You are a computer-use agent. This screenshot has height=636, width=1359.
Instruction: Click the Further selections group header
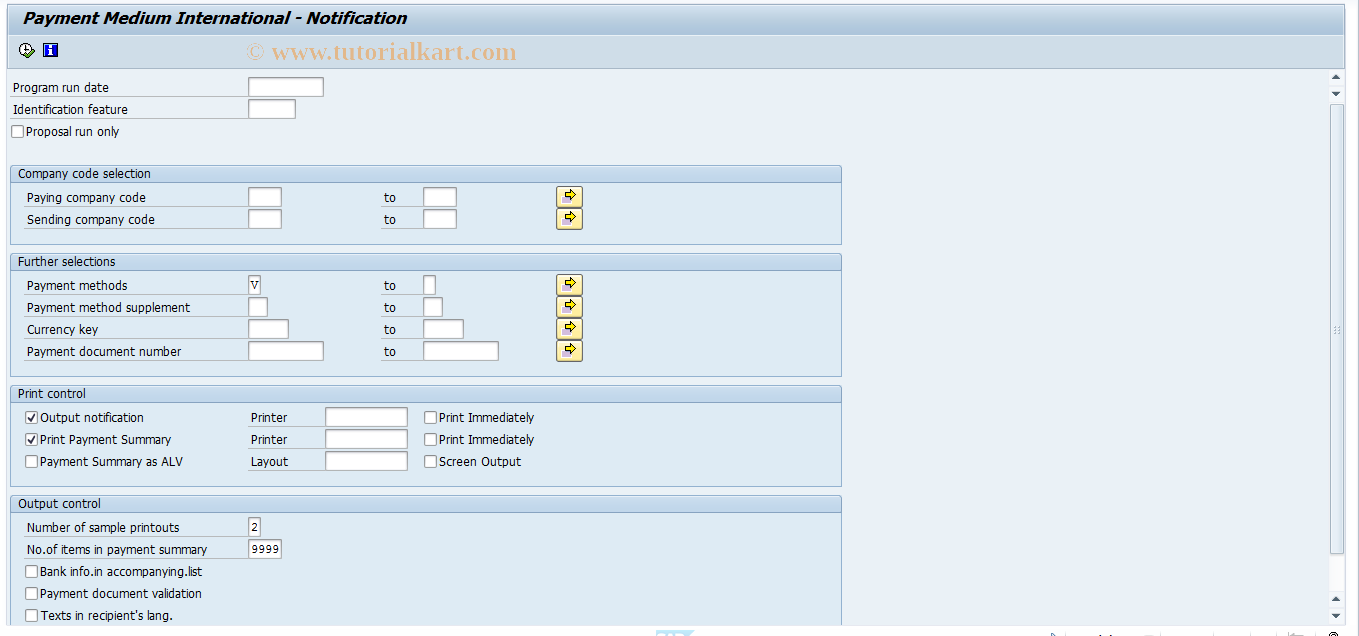(426, 262)
